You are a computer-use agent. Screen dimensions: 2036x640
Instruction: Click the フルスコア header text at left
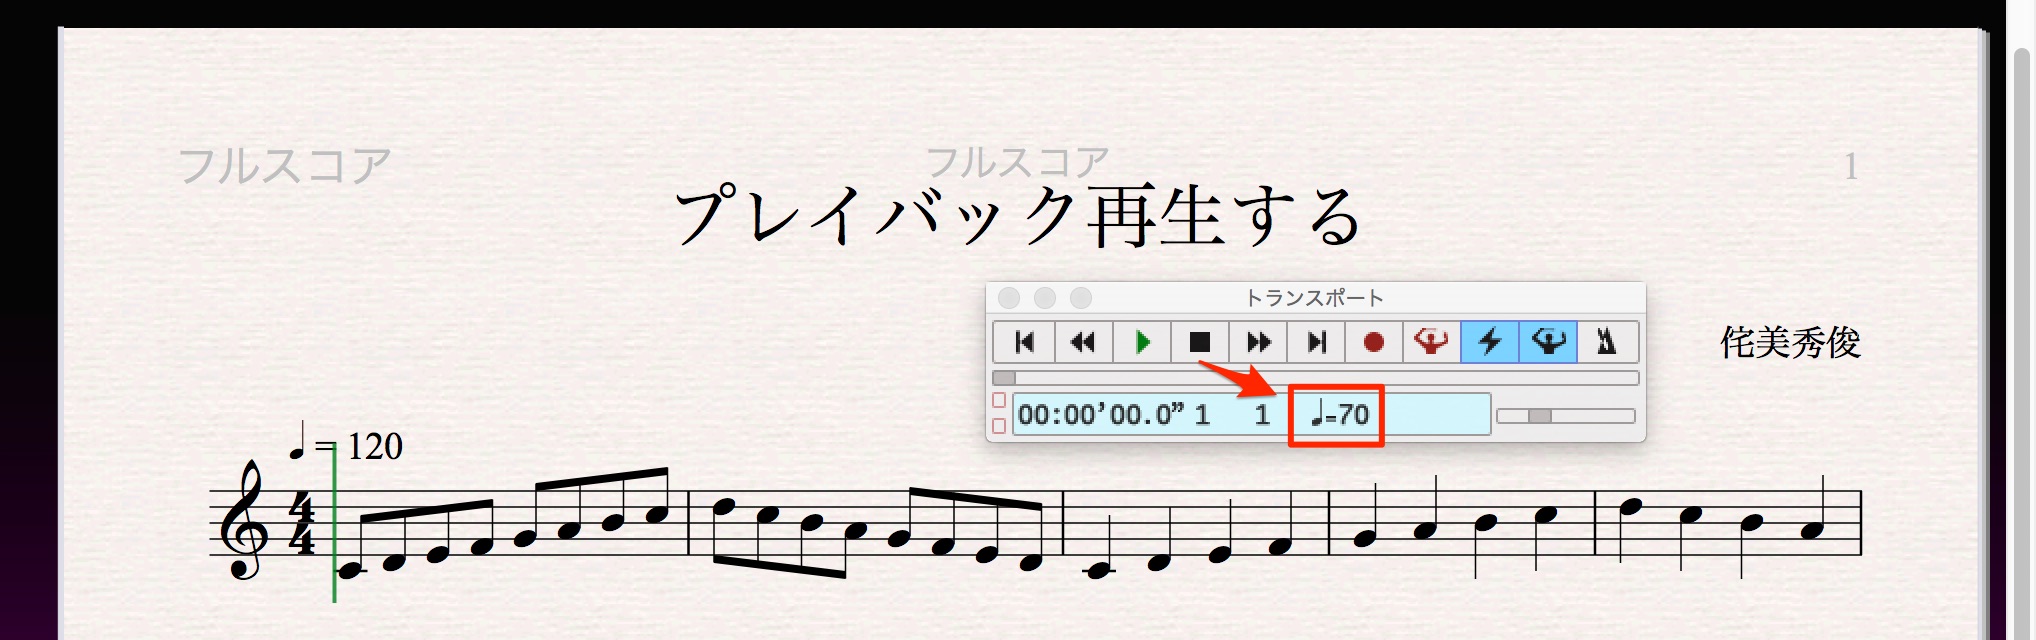coord(284,166)
